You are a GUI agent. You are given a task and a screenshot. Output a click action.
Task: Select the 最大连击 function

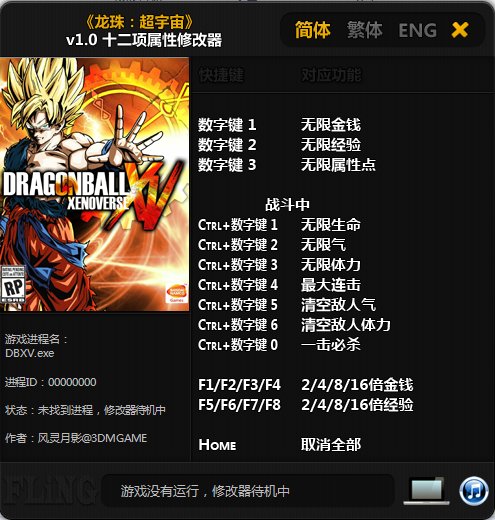[x=331, y=285]
